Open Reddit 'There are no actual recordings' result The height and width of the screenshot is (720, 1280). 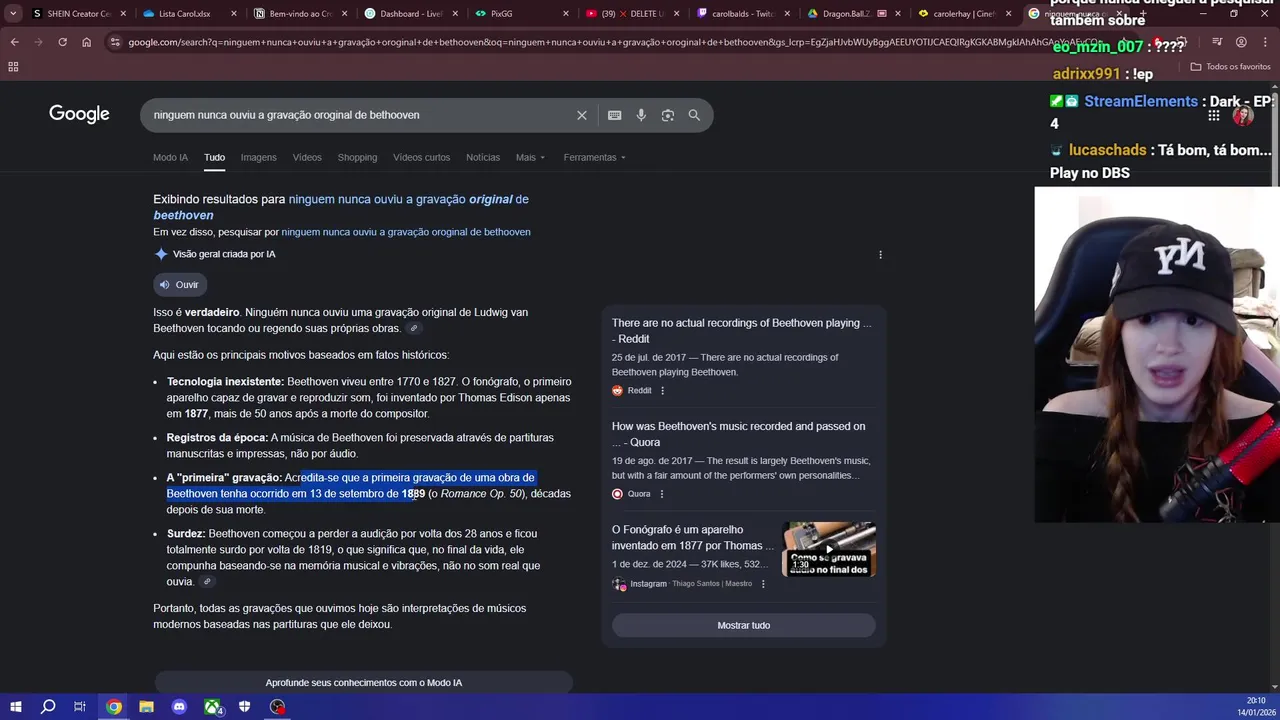741,331
